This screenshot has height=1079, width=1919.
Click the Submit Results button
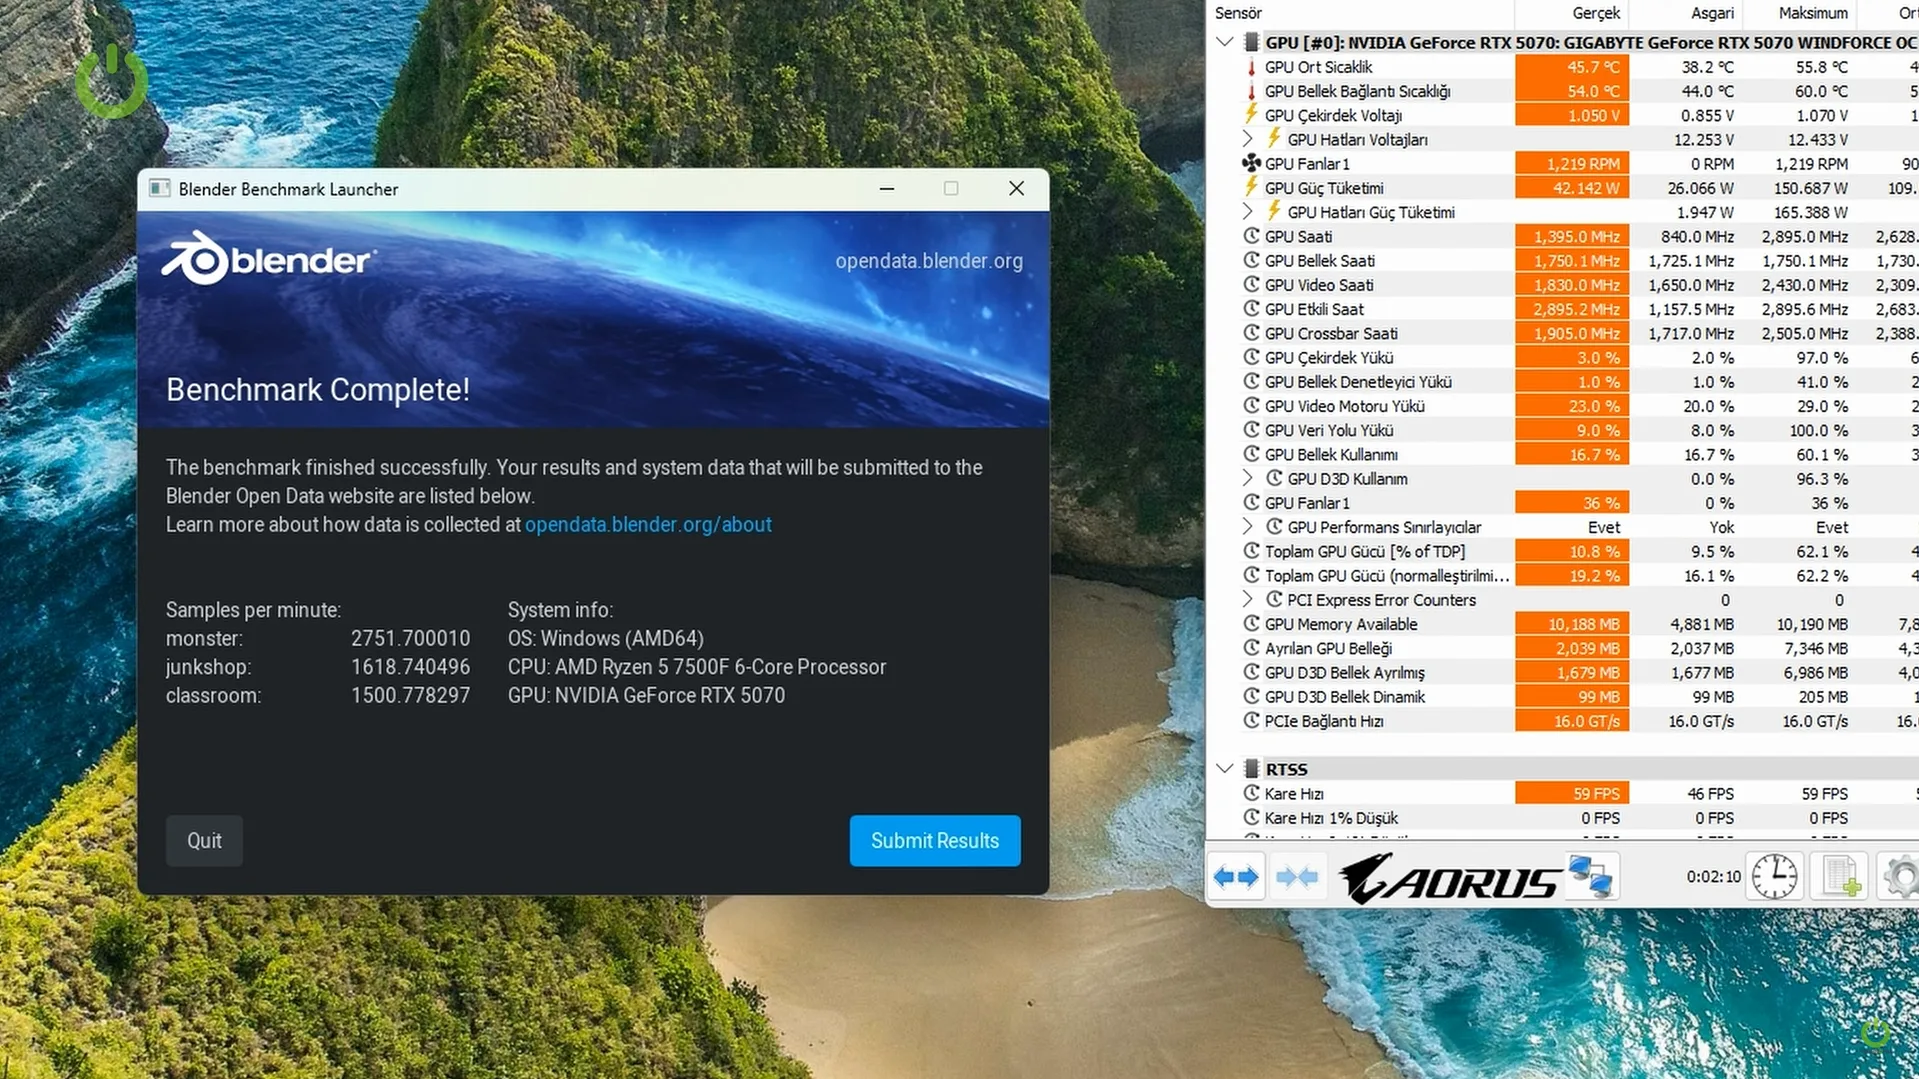pos(935,840)
